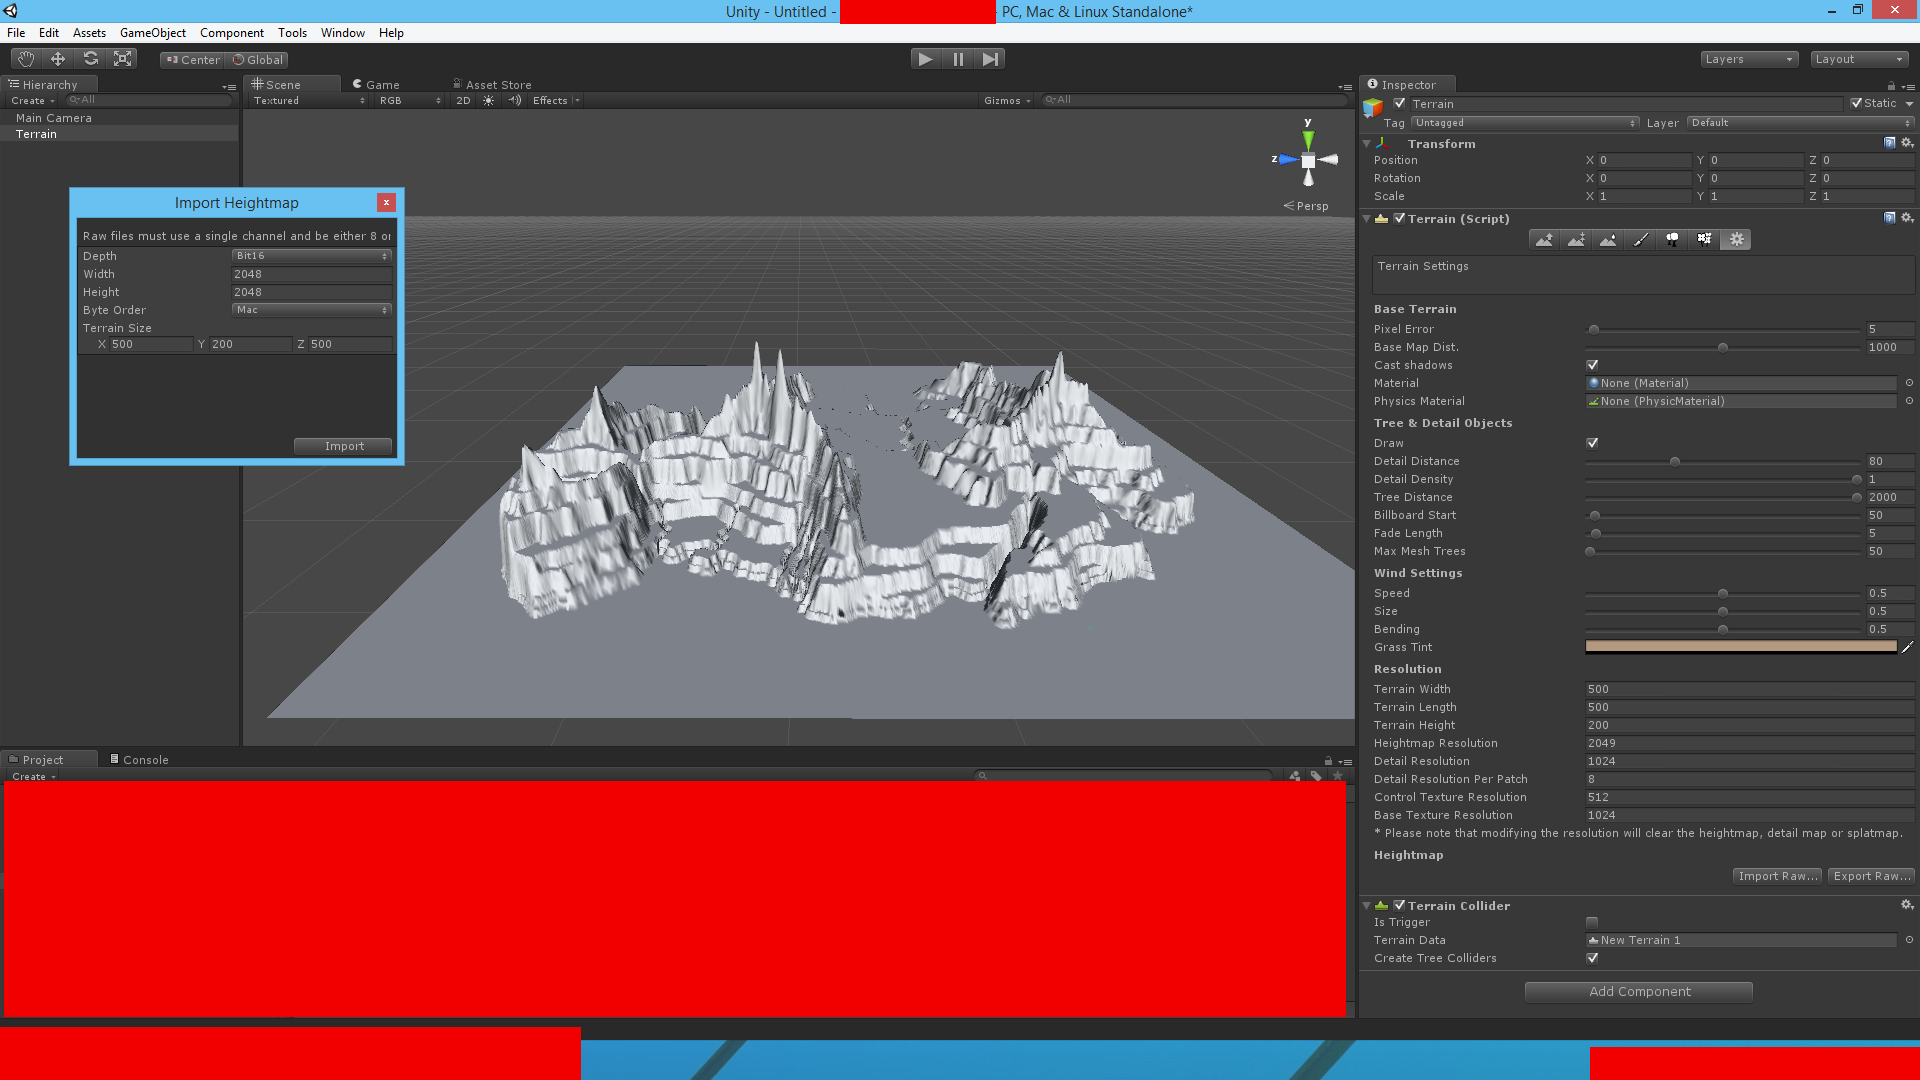This screenshot has height=1080, width=1920.
Task: Open the GameObject menu
Action: [x=152, y=33]
